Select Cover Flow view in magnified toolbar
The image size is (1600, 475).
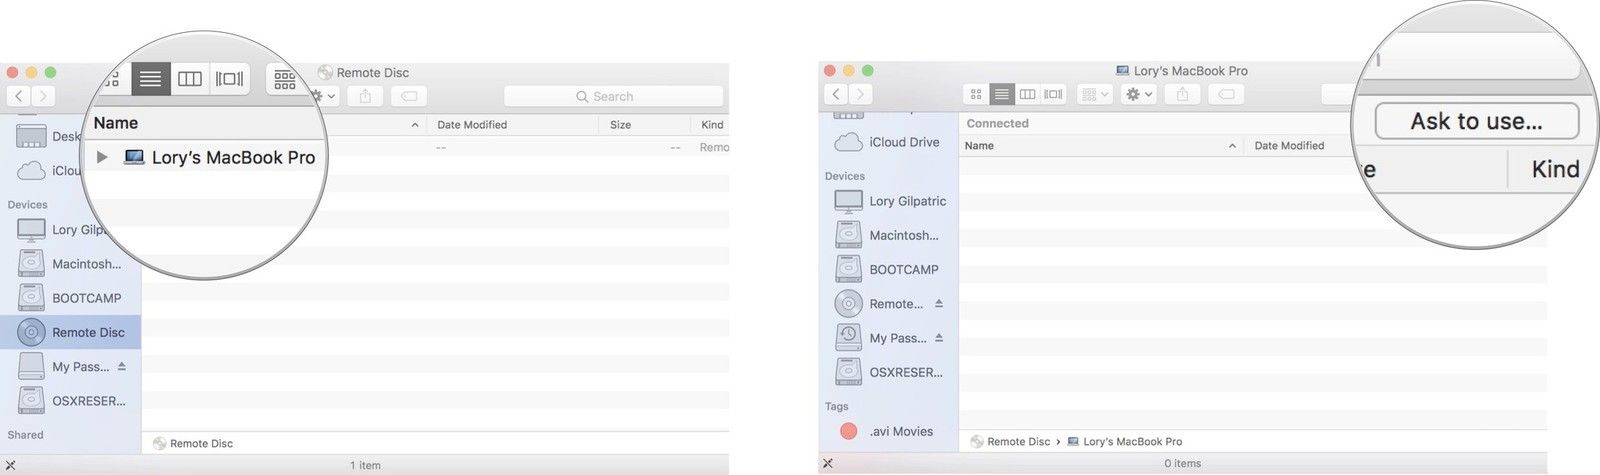coord(229,79)
